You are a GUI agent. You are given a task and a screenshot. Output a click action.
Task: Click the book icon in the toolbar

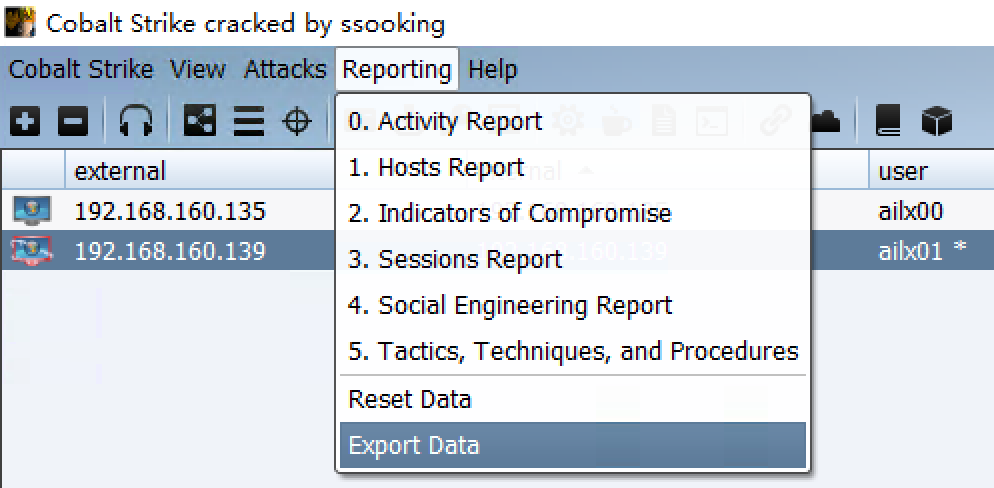tap(887, 122)
